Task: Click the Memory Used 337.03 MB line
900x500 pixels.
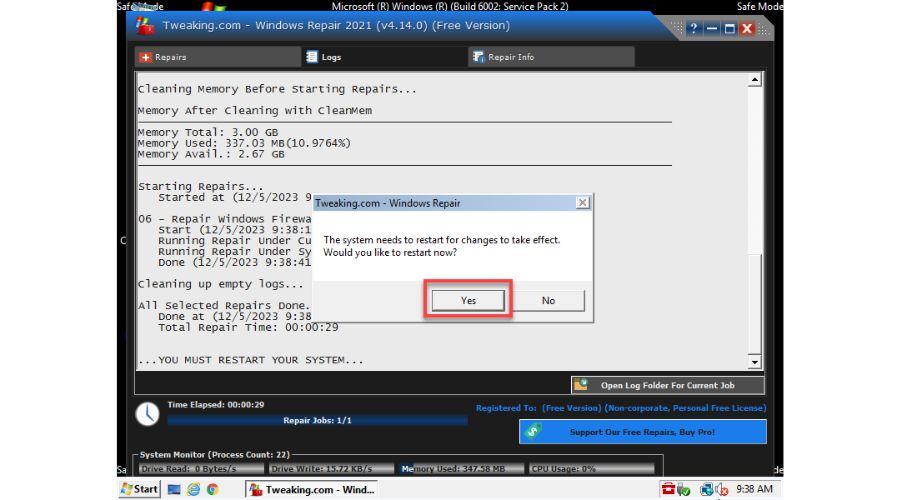Action: click(x=244, y=143)
